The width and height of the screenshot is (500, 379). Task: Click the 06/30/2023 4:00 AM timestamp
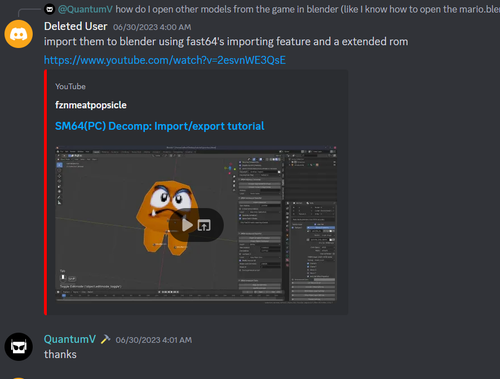[x=152, y=27]
